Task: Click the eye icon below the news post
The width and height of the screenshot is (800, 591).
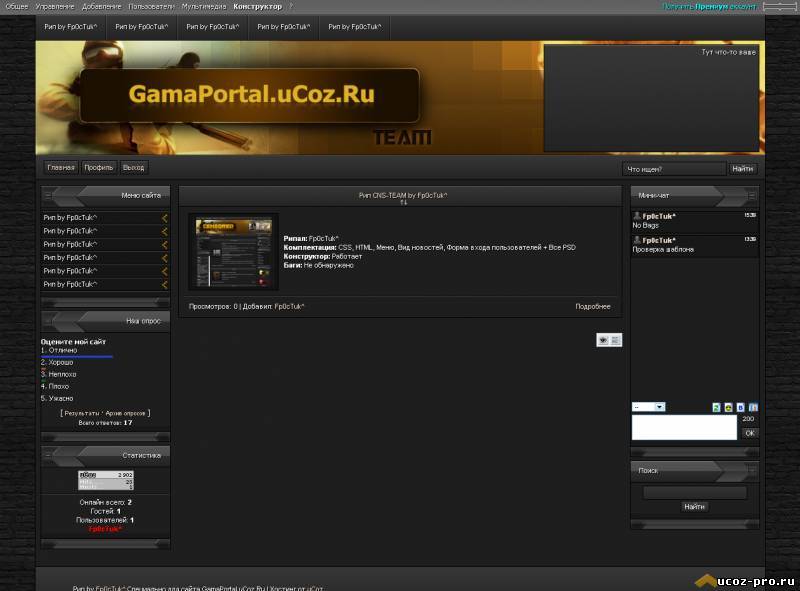Action: (x=603, y=340)
